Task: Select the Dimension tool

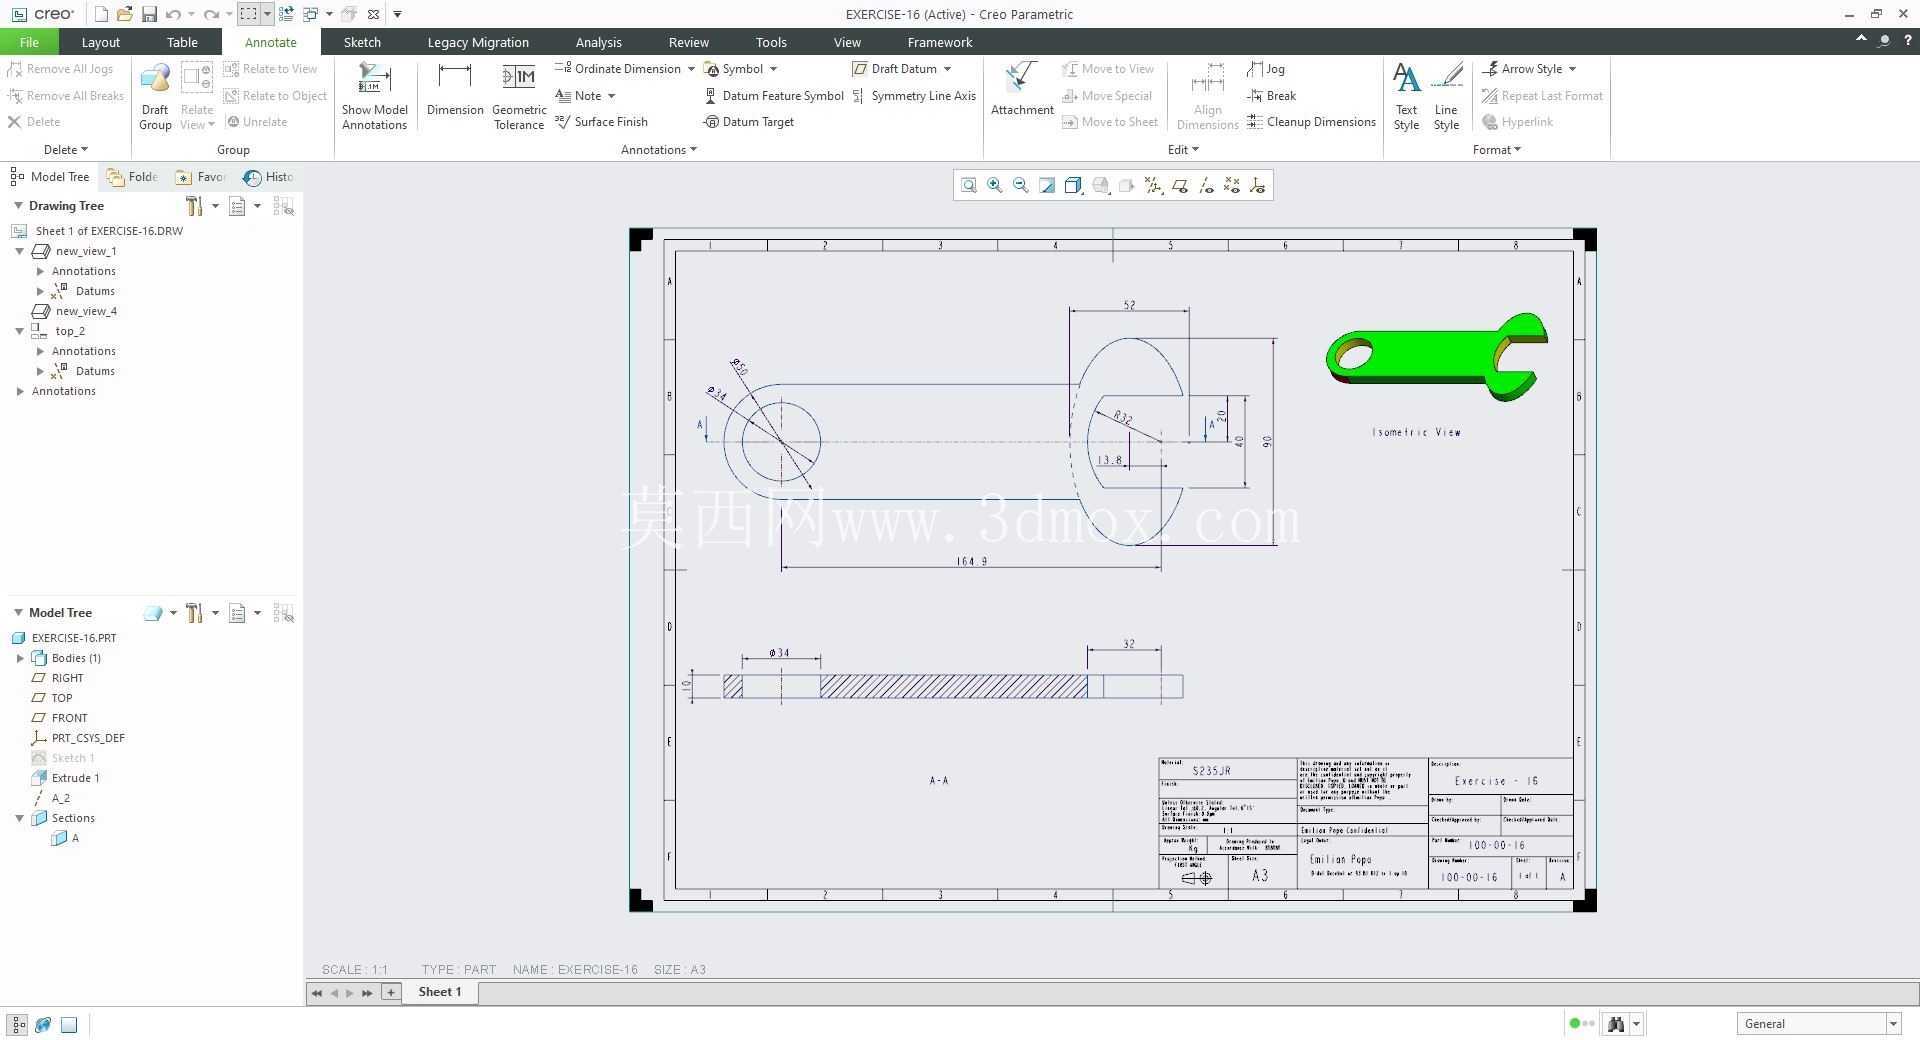Action: pyautogui.click(x=455, y=90)
